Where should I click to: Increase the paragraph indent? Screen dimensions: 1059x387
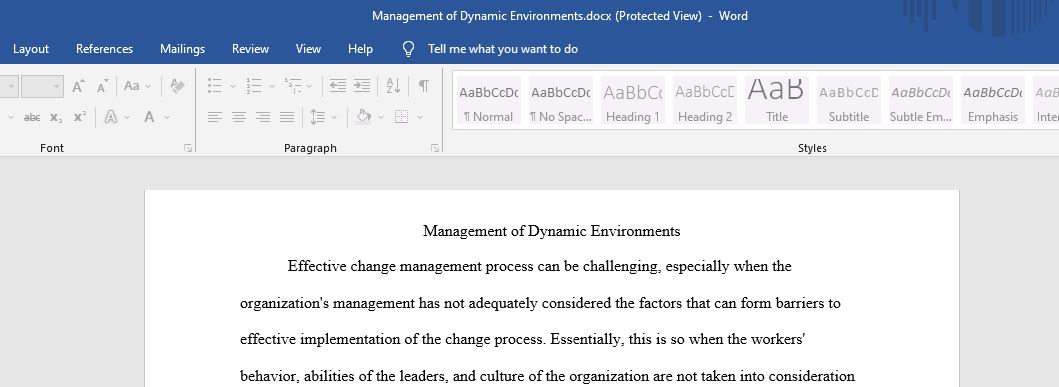pyautogui.click(x=362, y=86)
